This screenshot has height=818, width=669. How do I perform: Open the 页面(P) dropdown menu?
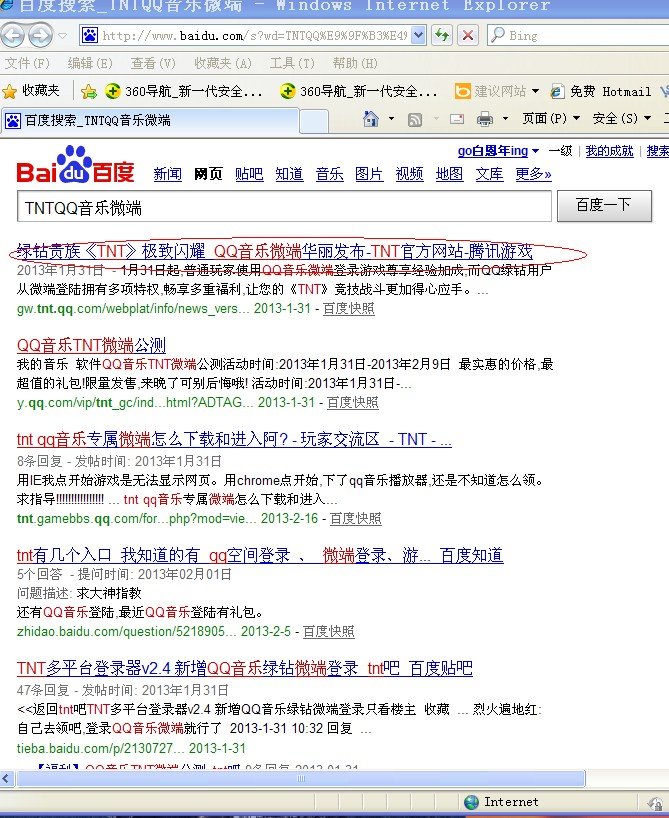point(551,118)
